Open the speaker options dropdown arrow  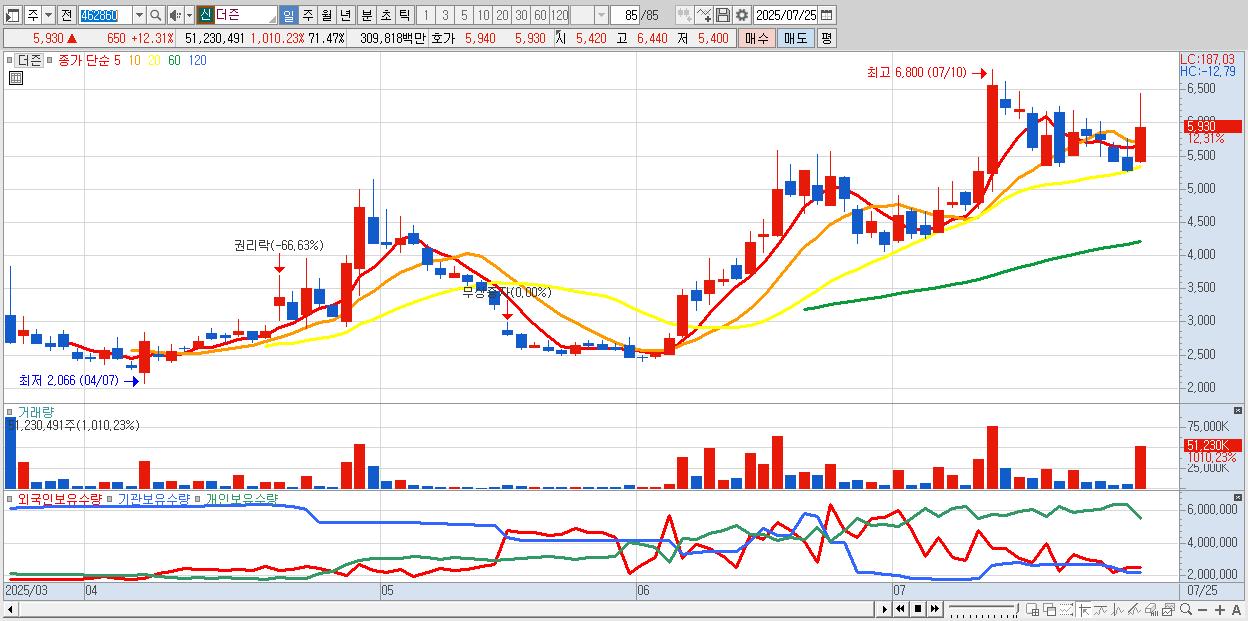(x=189, y=15)
